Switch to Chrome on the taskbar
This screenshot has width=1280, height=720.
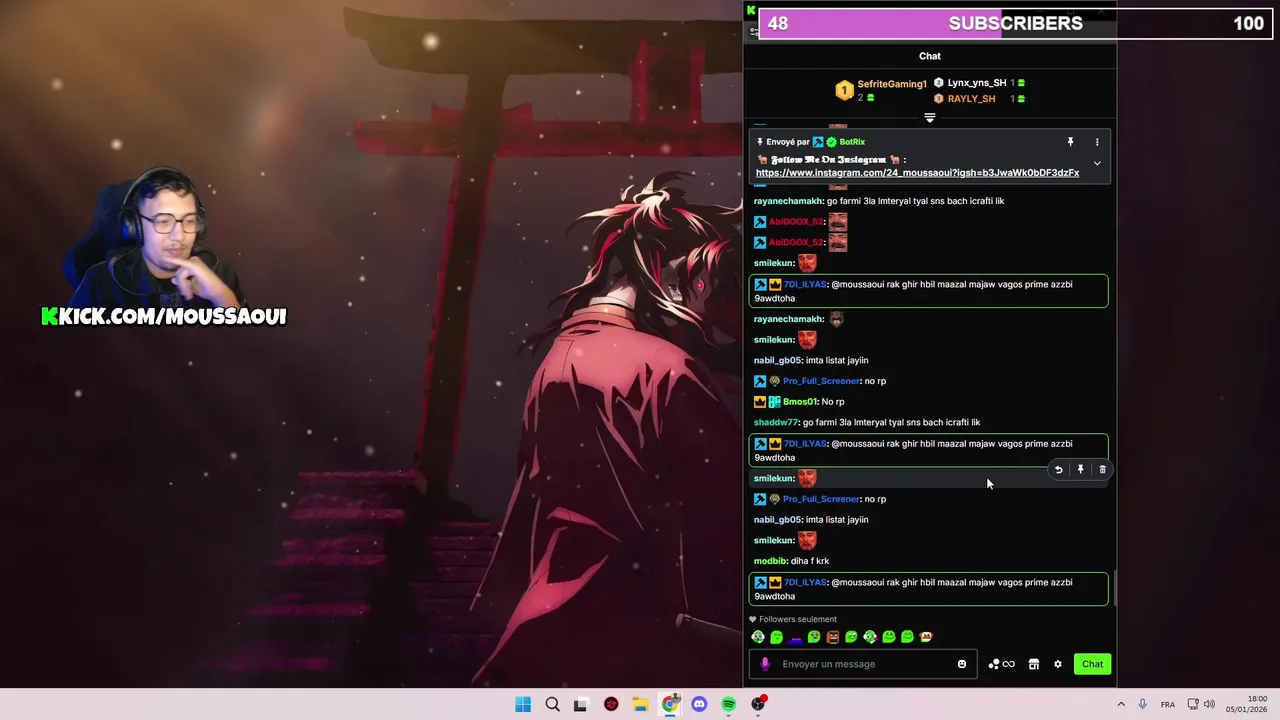coord(669,704)
